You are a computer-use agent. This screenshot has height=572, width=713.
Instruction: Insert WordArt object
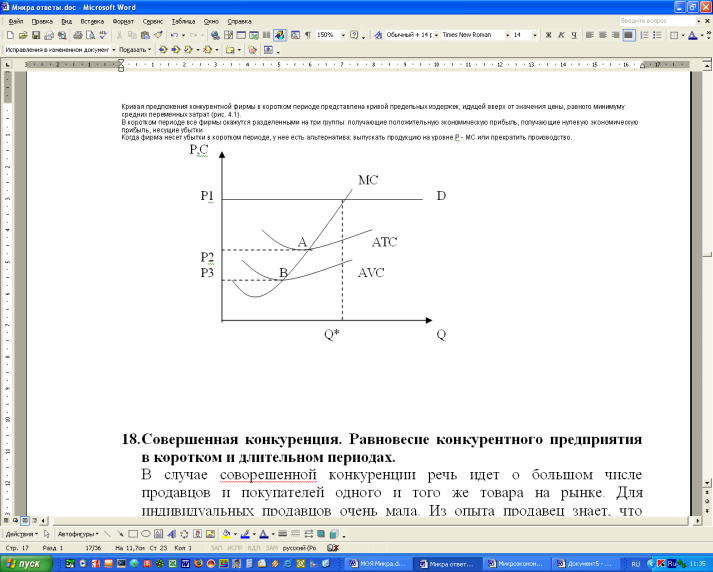[x=171, y=534]
